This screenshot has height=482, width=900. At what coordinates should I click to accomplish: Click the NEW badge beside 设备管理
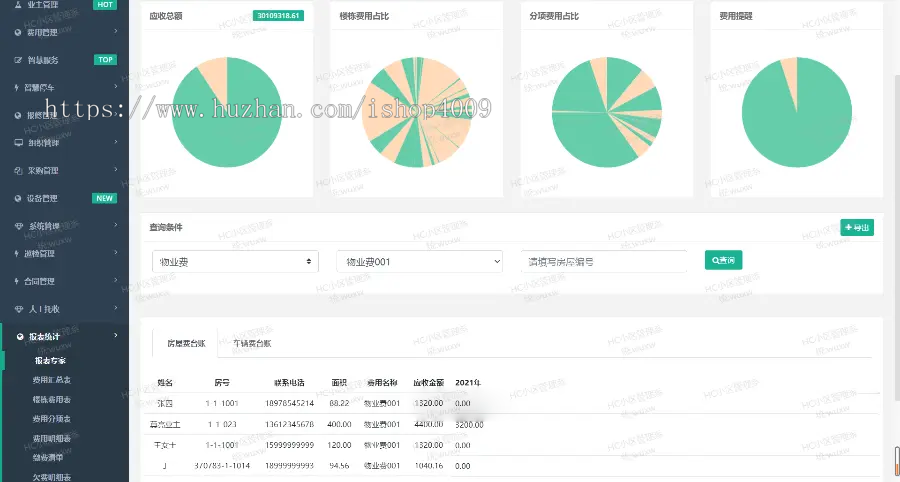104,198
